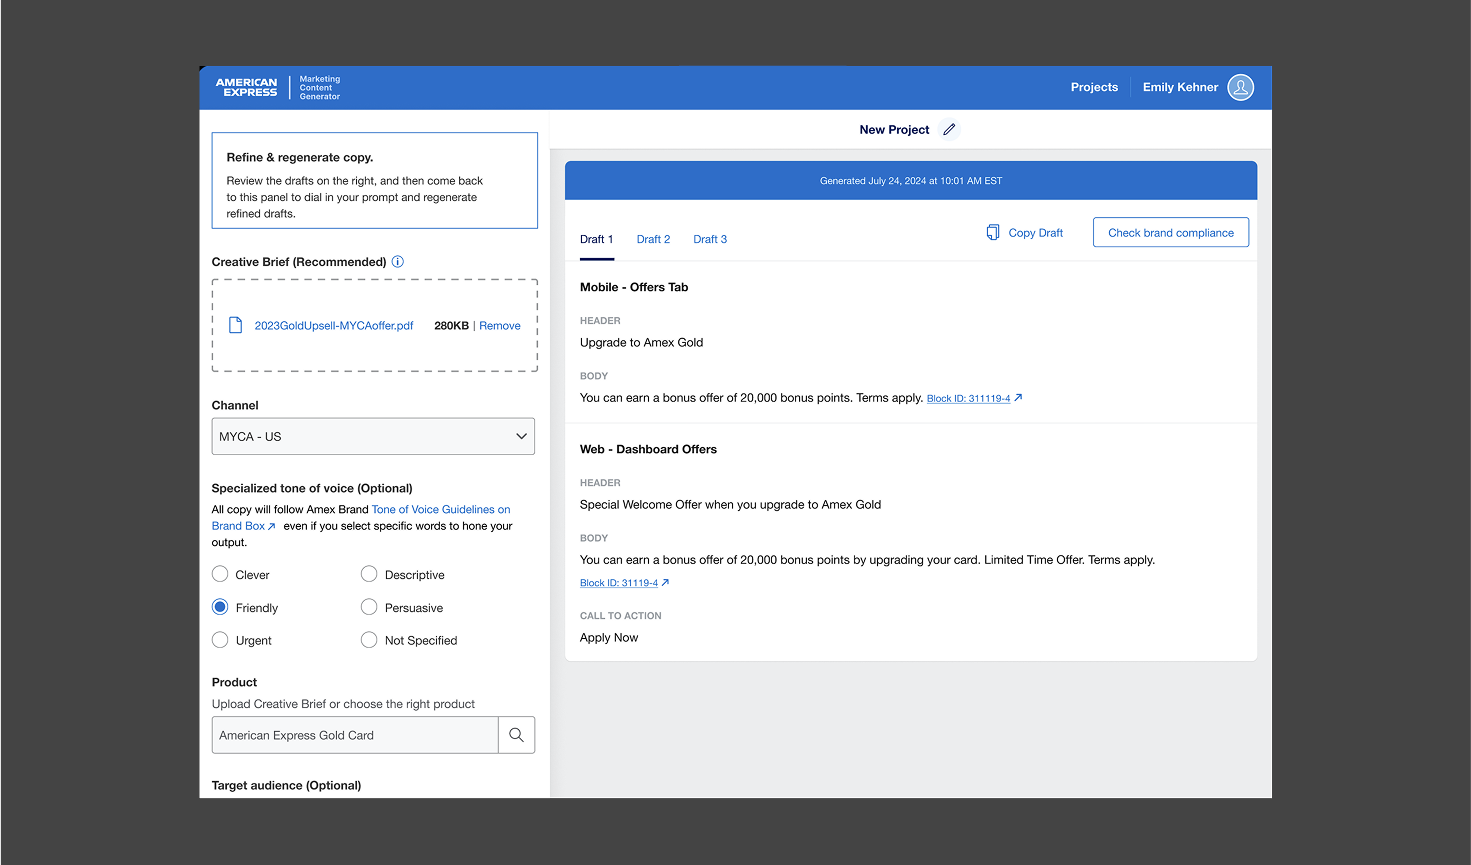This screenshot has height=865, width=1471.
Task: Click the product search magnifier icon
Action: coord(516,735)
